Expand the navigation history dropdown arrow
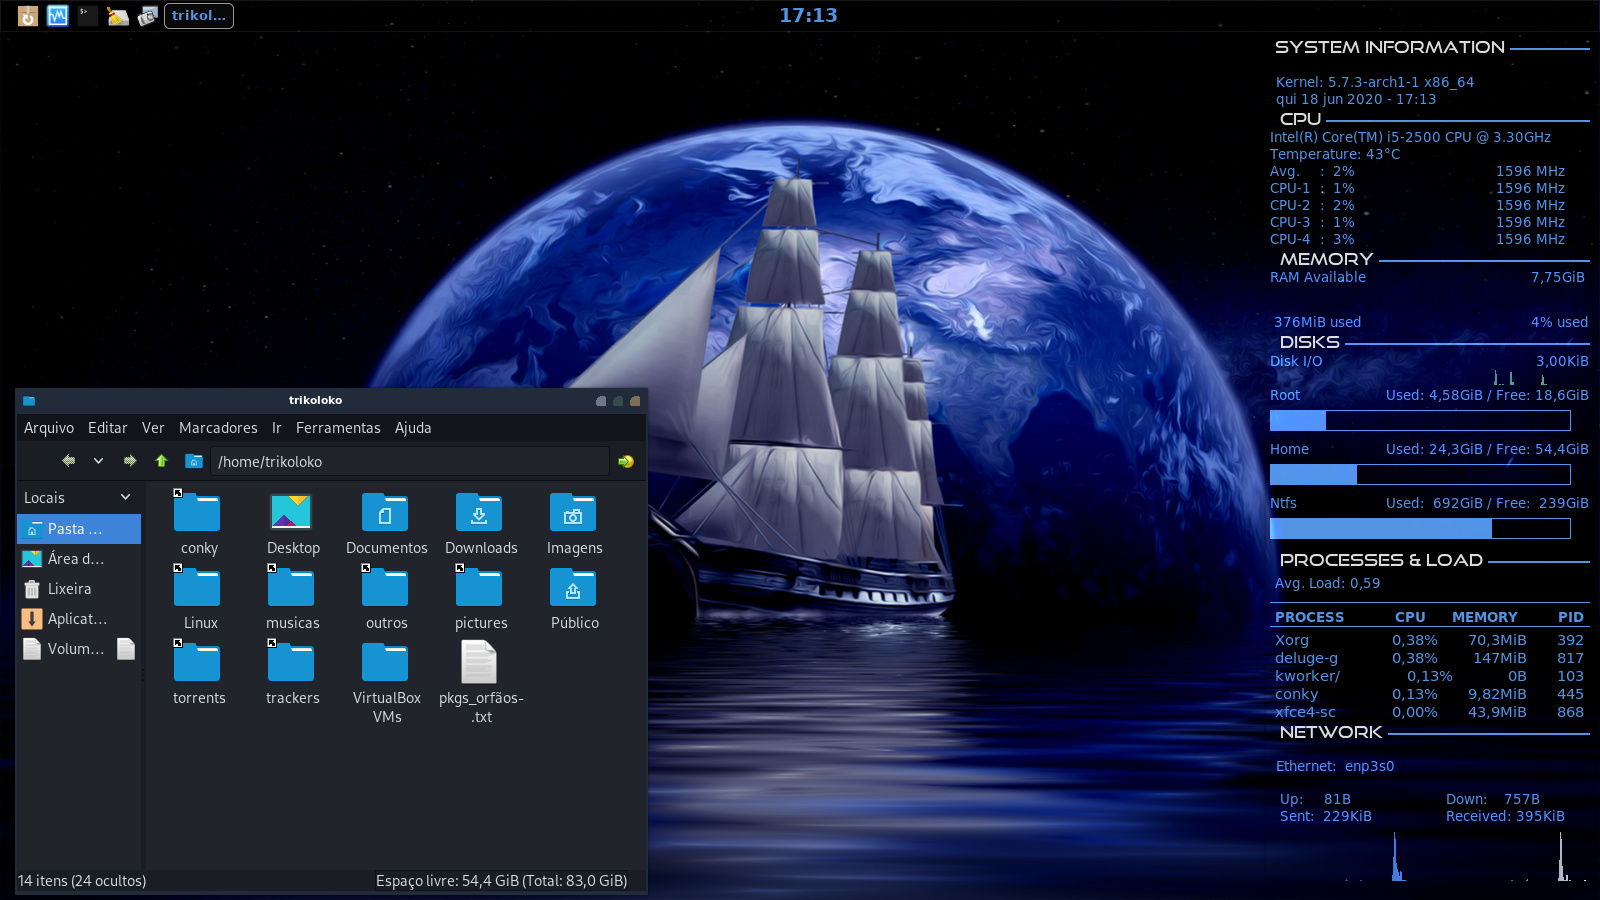 [98, 461]
